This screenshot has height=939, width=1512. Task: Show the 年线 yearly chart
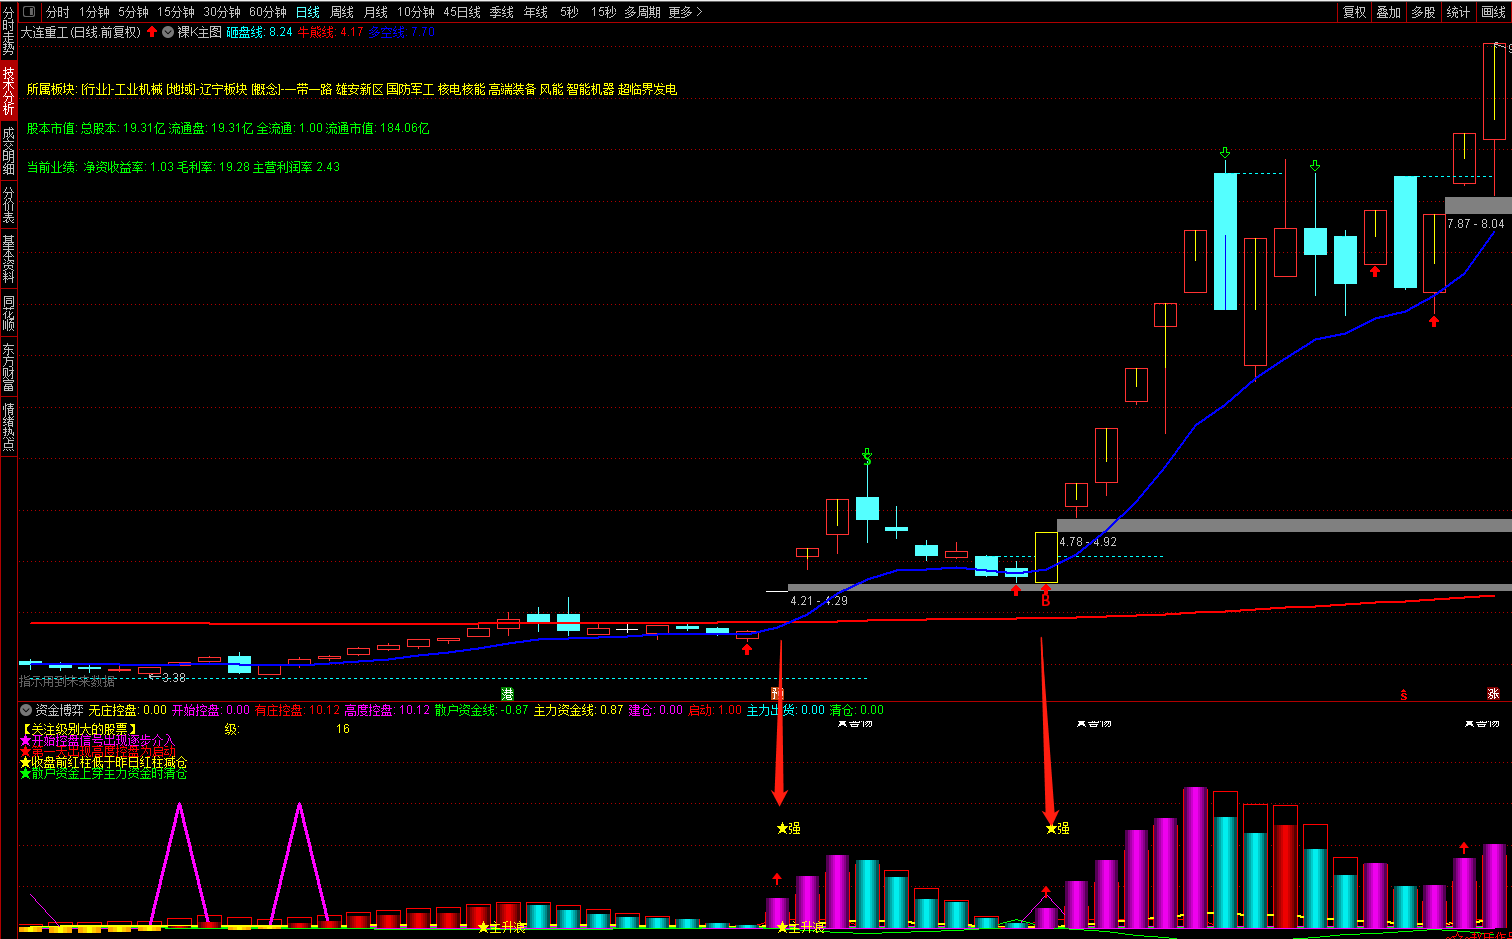tap(536, 12)
